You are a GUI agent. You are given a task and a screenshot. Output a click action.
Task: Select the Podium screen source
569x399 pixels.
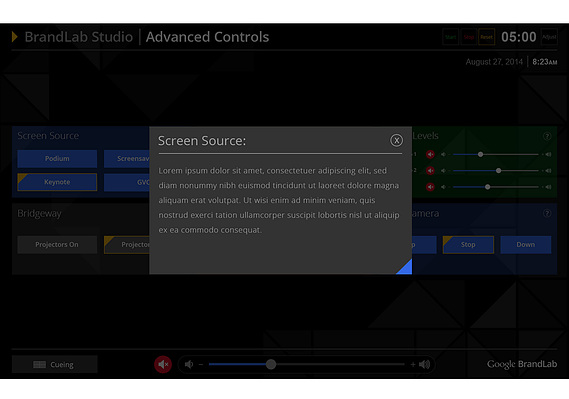[x=57, y=159]
